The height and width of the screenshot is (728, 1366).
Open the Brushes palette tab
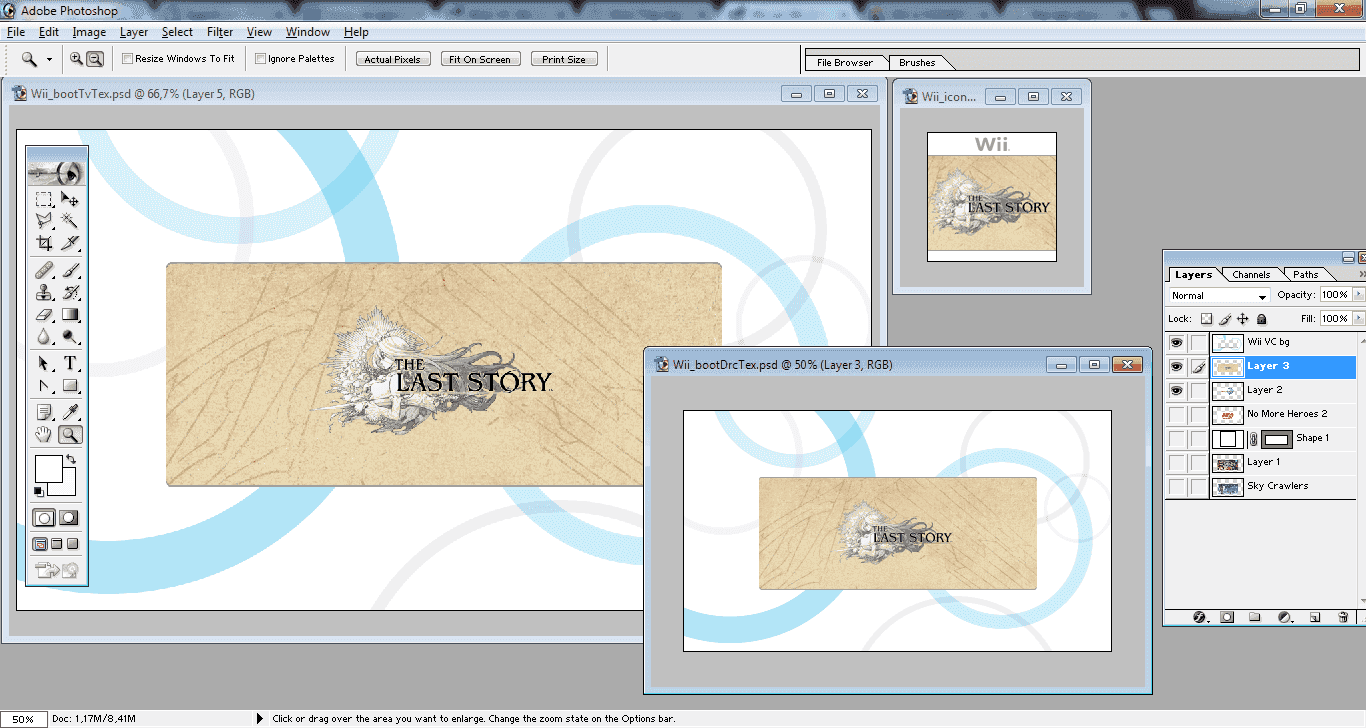click(917, 63)
